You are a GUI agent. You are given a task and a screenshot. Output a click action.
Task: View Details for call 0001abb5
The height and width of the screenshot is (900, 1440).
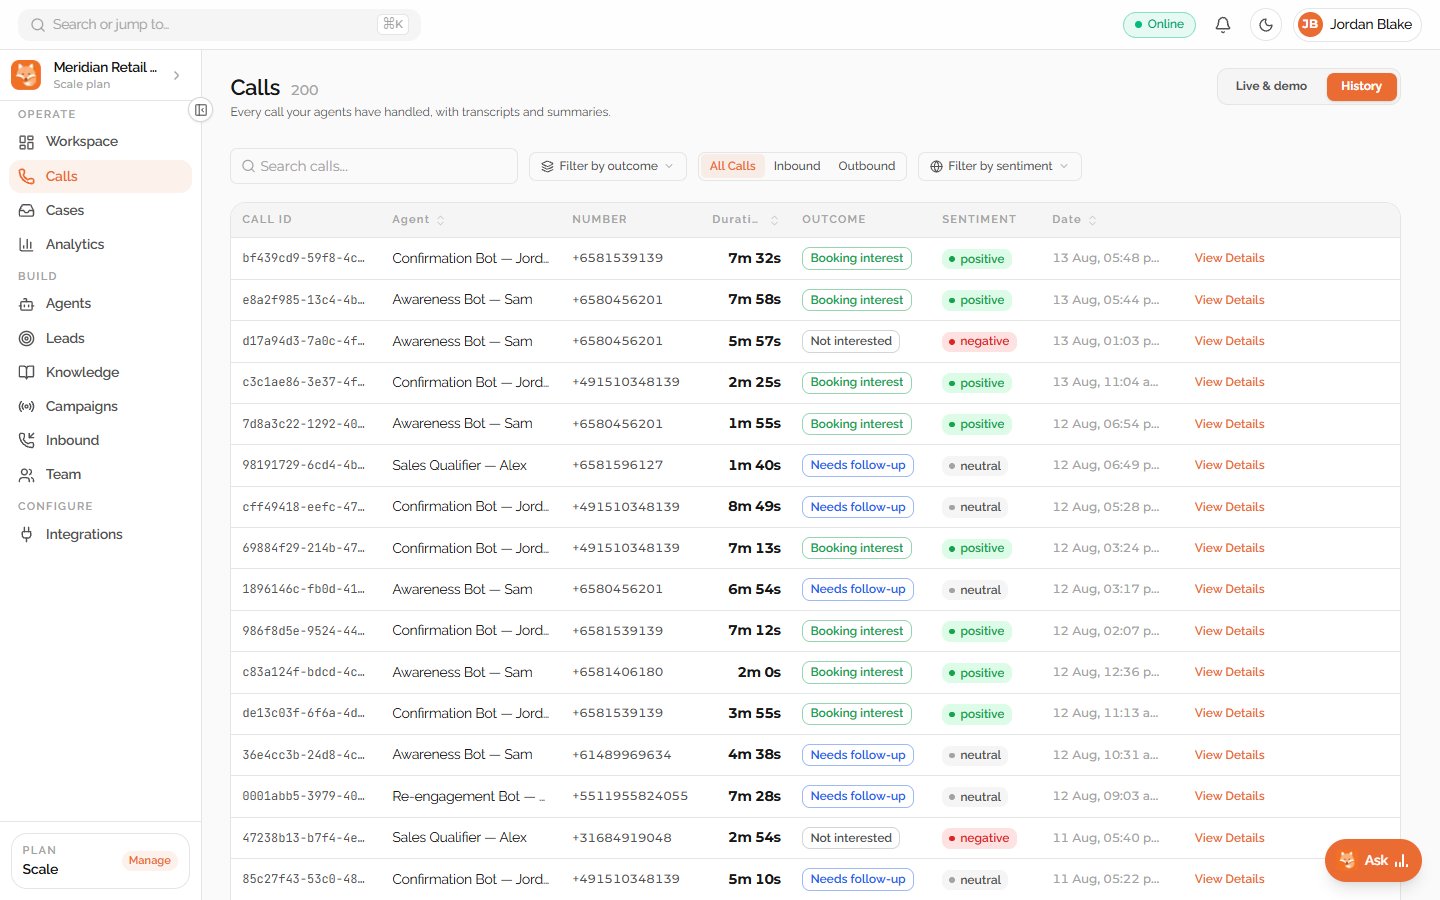[x=1229, y=796]
